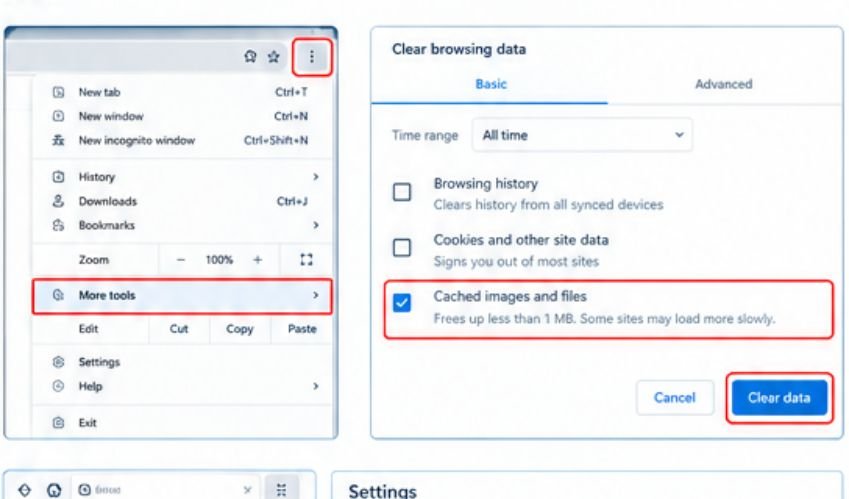849x499 pixels.
Task: Click the Clear data button
Action: 779,398
